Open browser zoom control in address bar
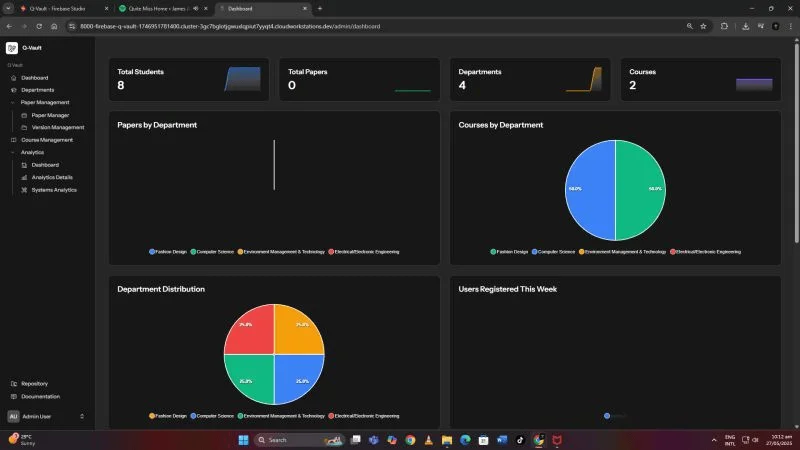Viewport: 800px width, 450px height. click(690, 26)
